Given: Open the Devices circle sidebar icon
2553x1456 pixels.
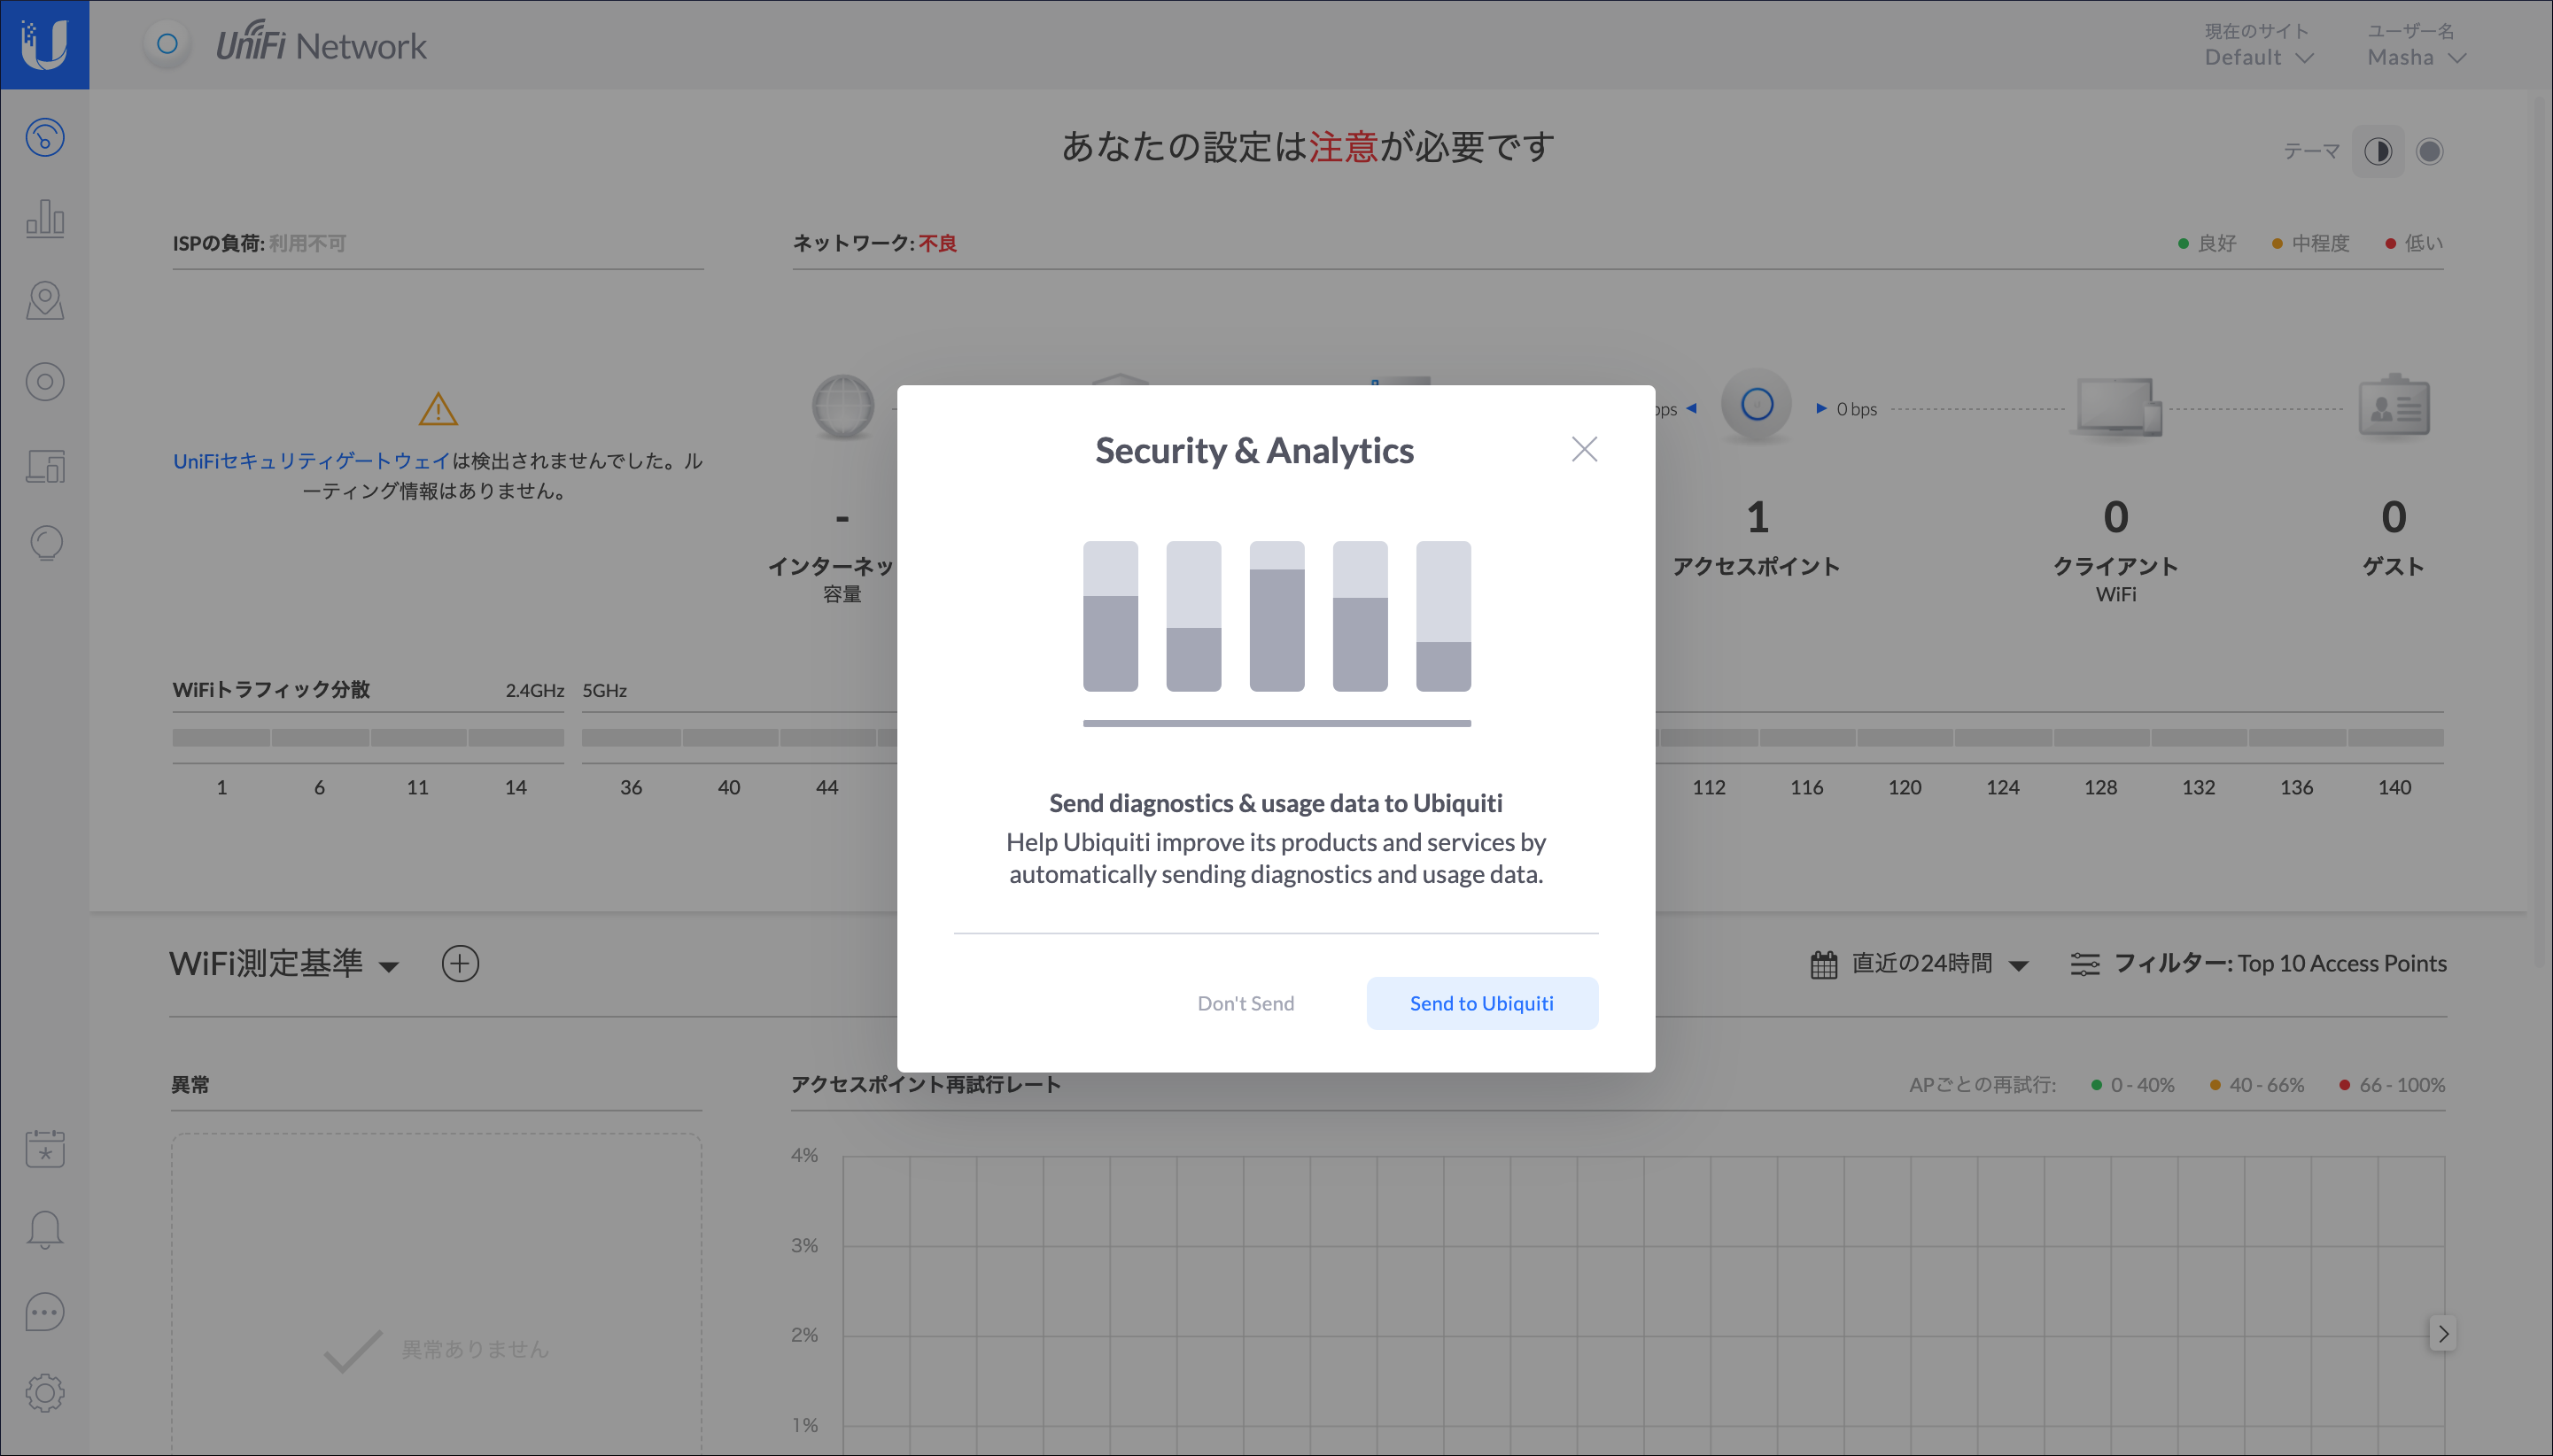Looking at the screenshot, I should pyautogui.click(x=45, y=381).
